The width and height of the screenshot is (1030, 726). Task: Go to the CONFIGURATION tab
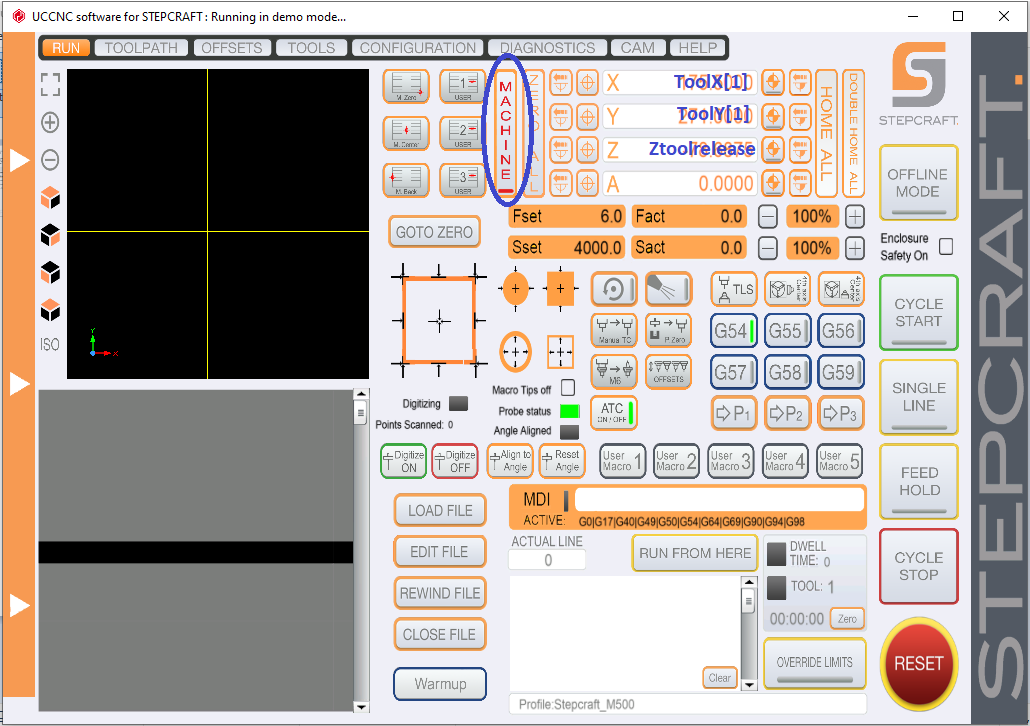418,48
